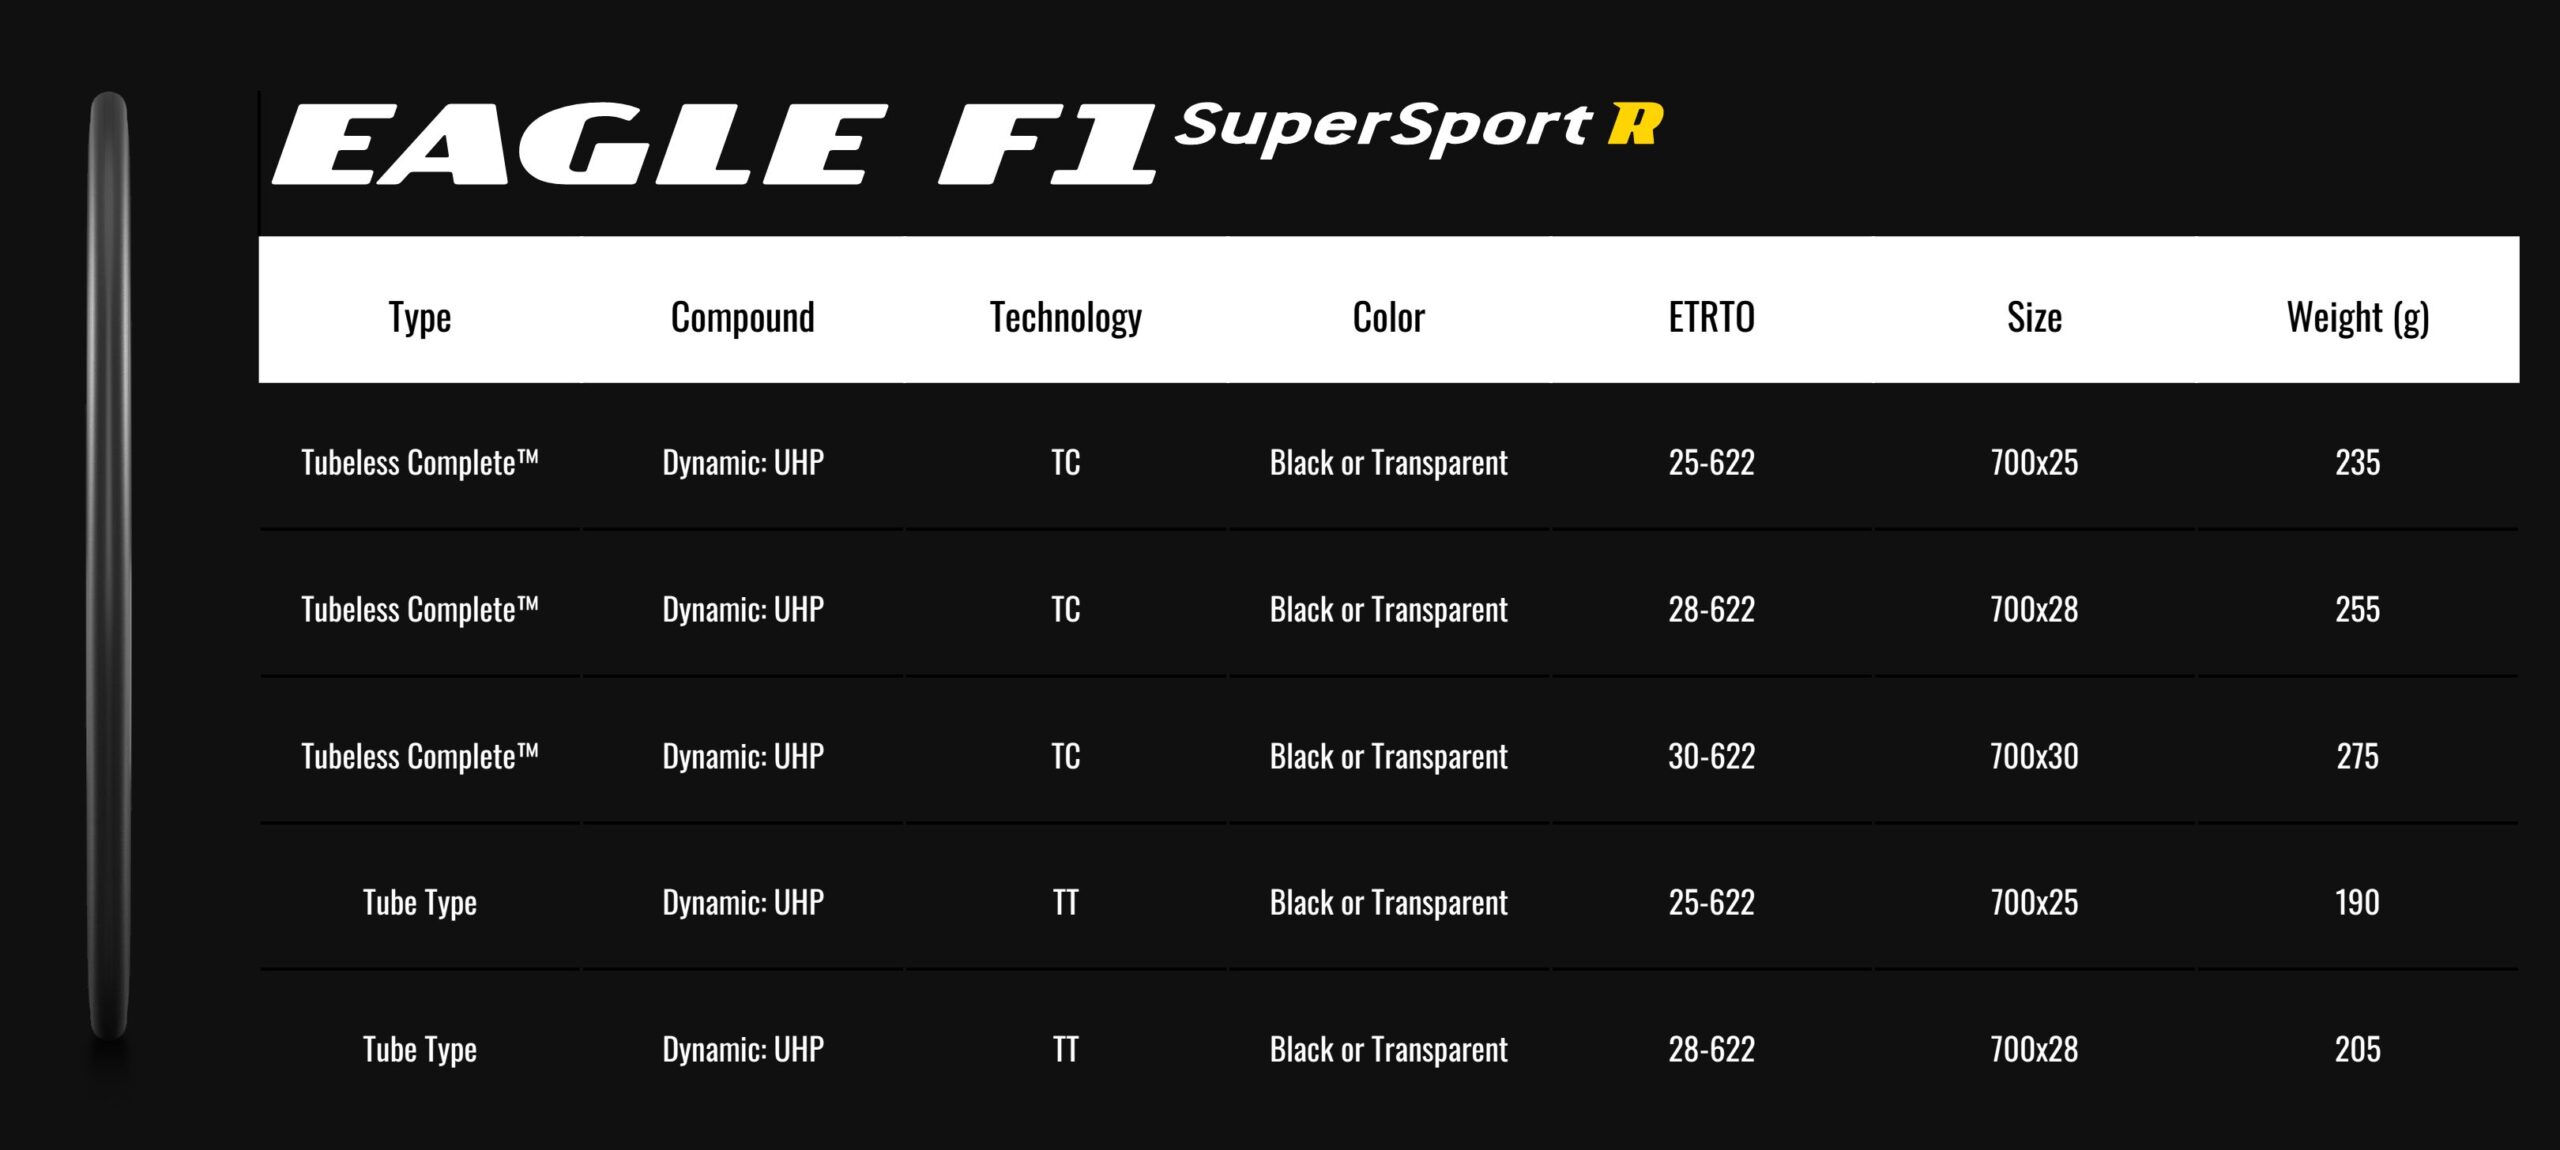The width and height of the screenshot is (2560, 1150).
Task: Select the ETRTO column header
Action: tap(1712, 317)
